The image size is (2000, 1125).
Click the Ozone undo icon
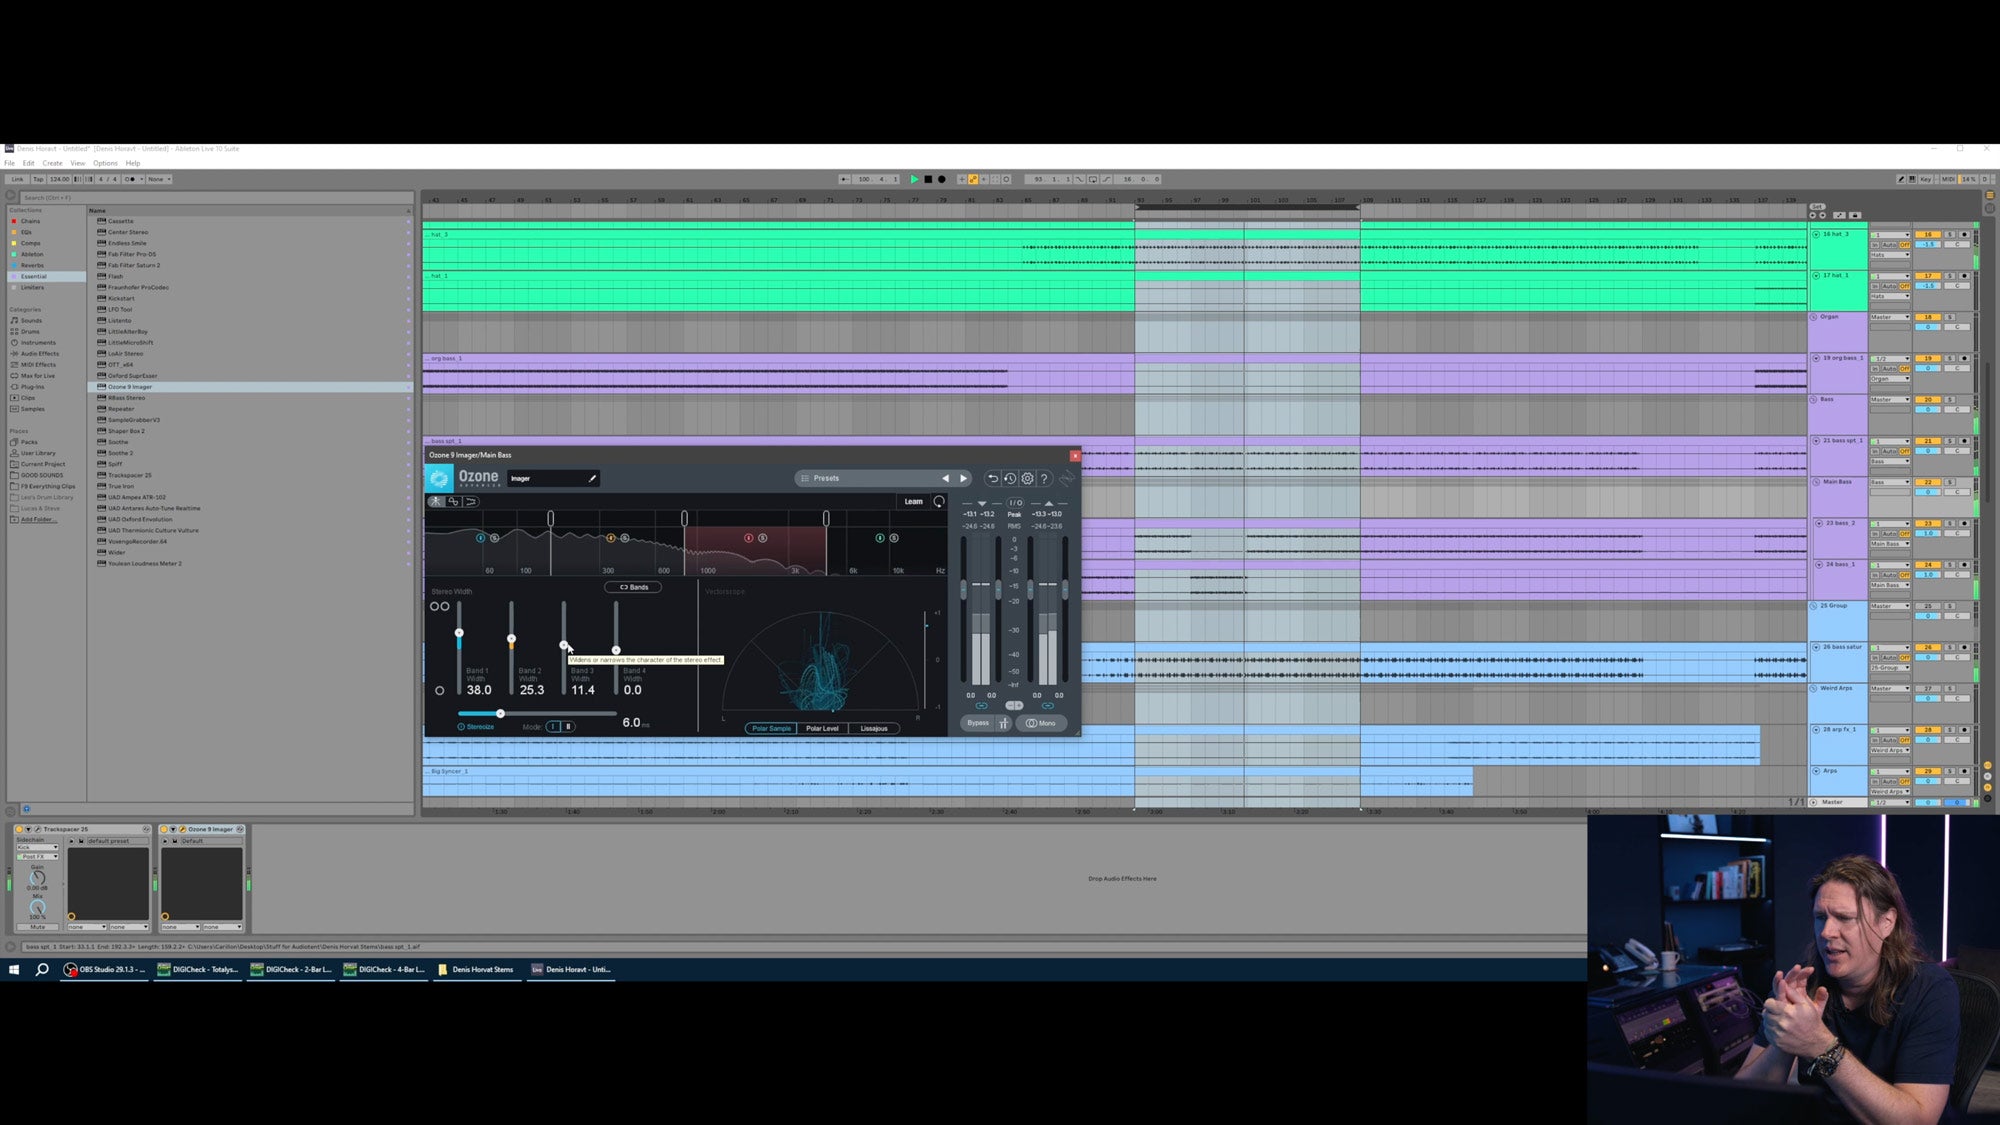992,479
